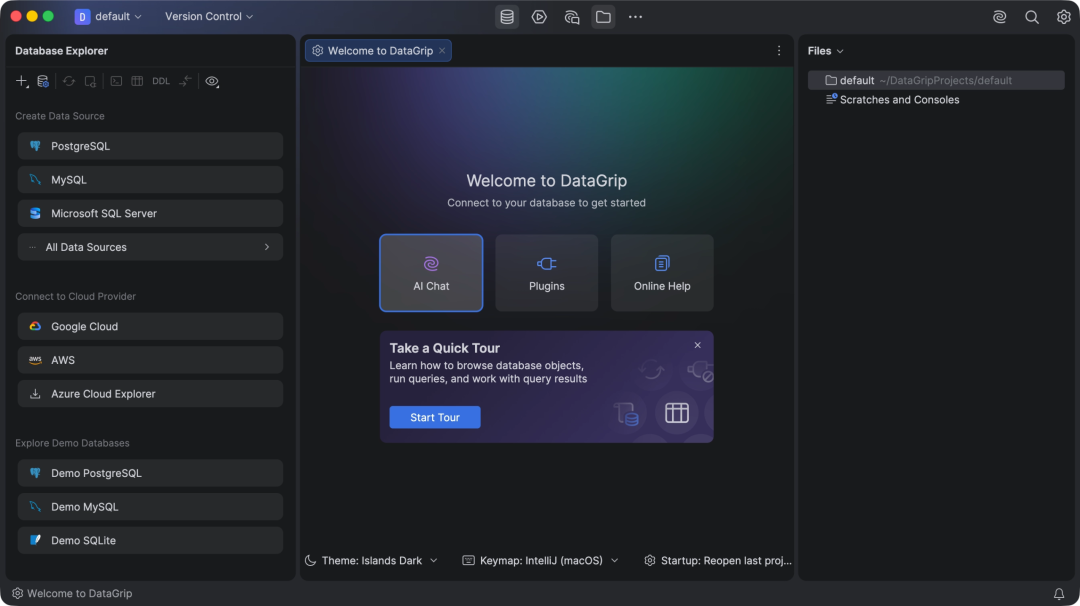Create a Microsoft SQL Server data source
Screen dimensions: 1080x606
[x=150, y=213]
